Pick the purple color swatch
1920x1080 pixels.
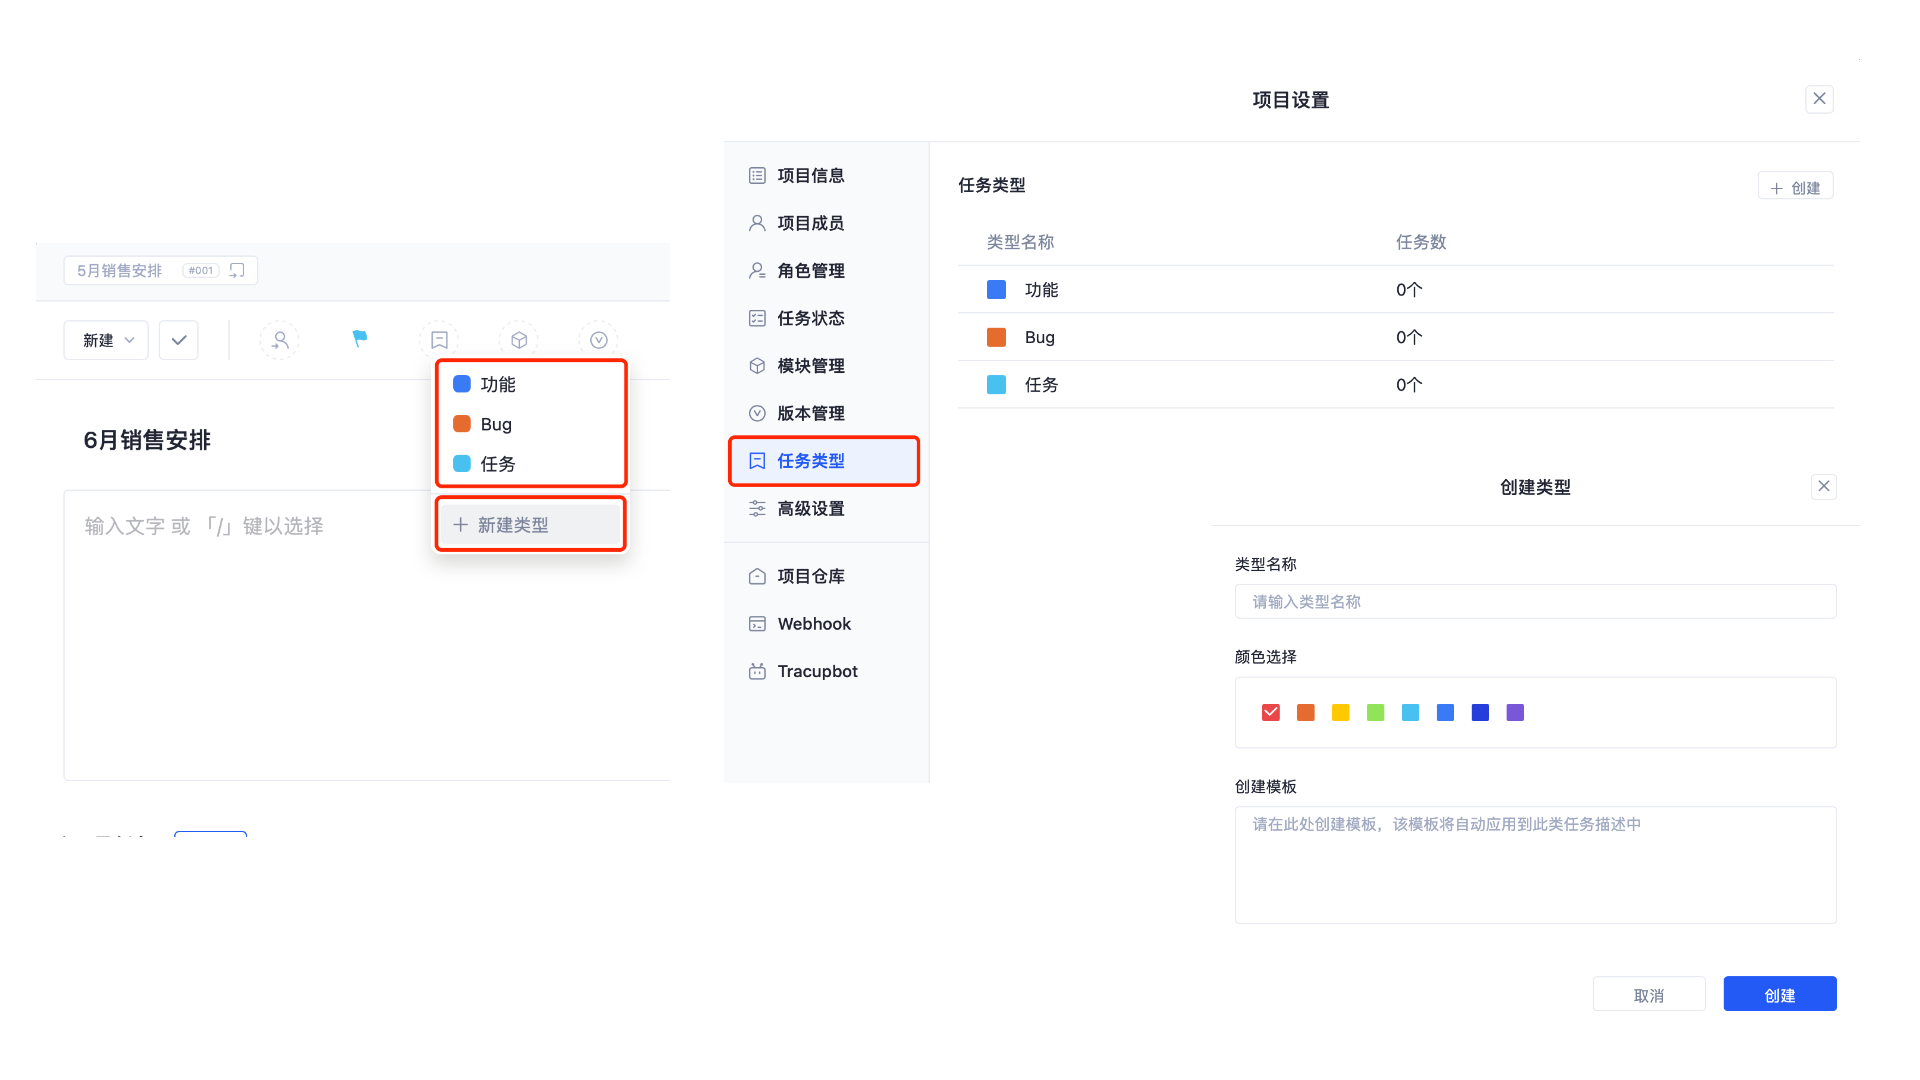[1515, 712]
